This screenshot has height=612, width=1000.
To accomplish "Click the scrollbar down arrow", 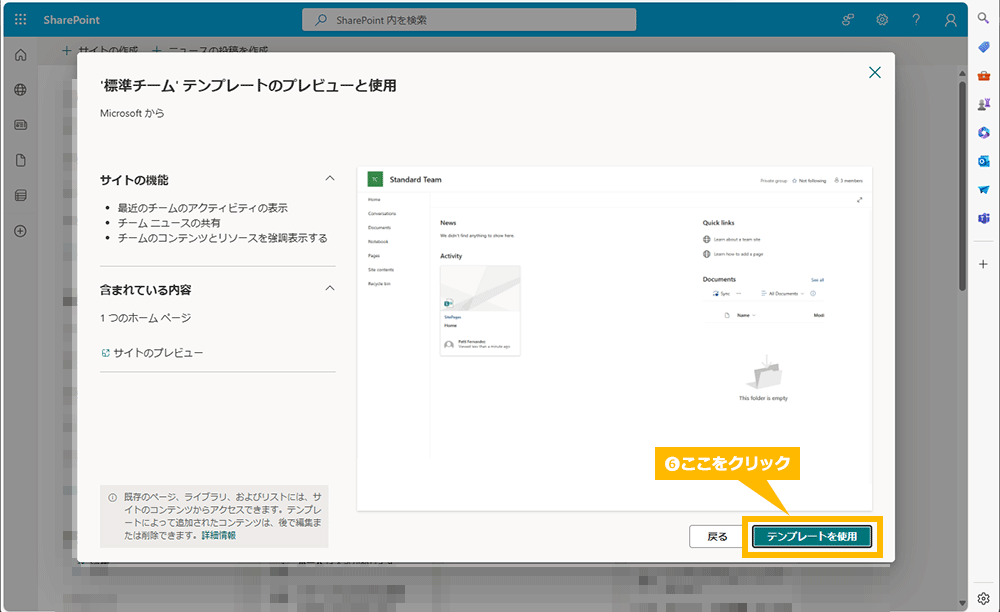I will pos(962,603).
